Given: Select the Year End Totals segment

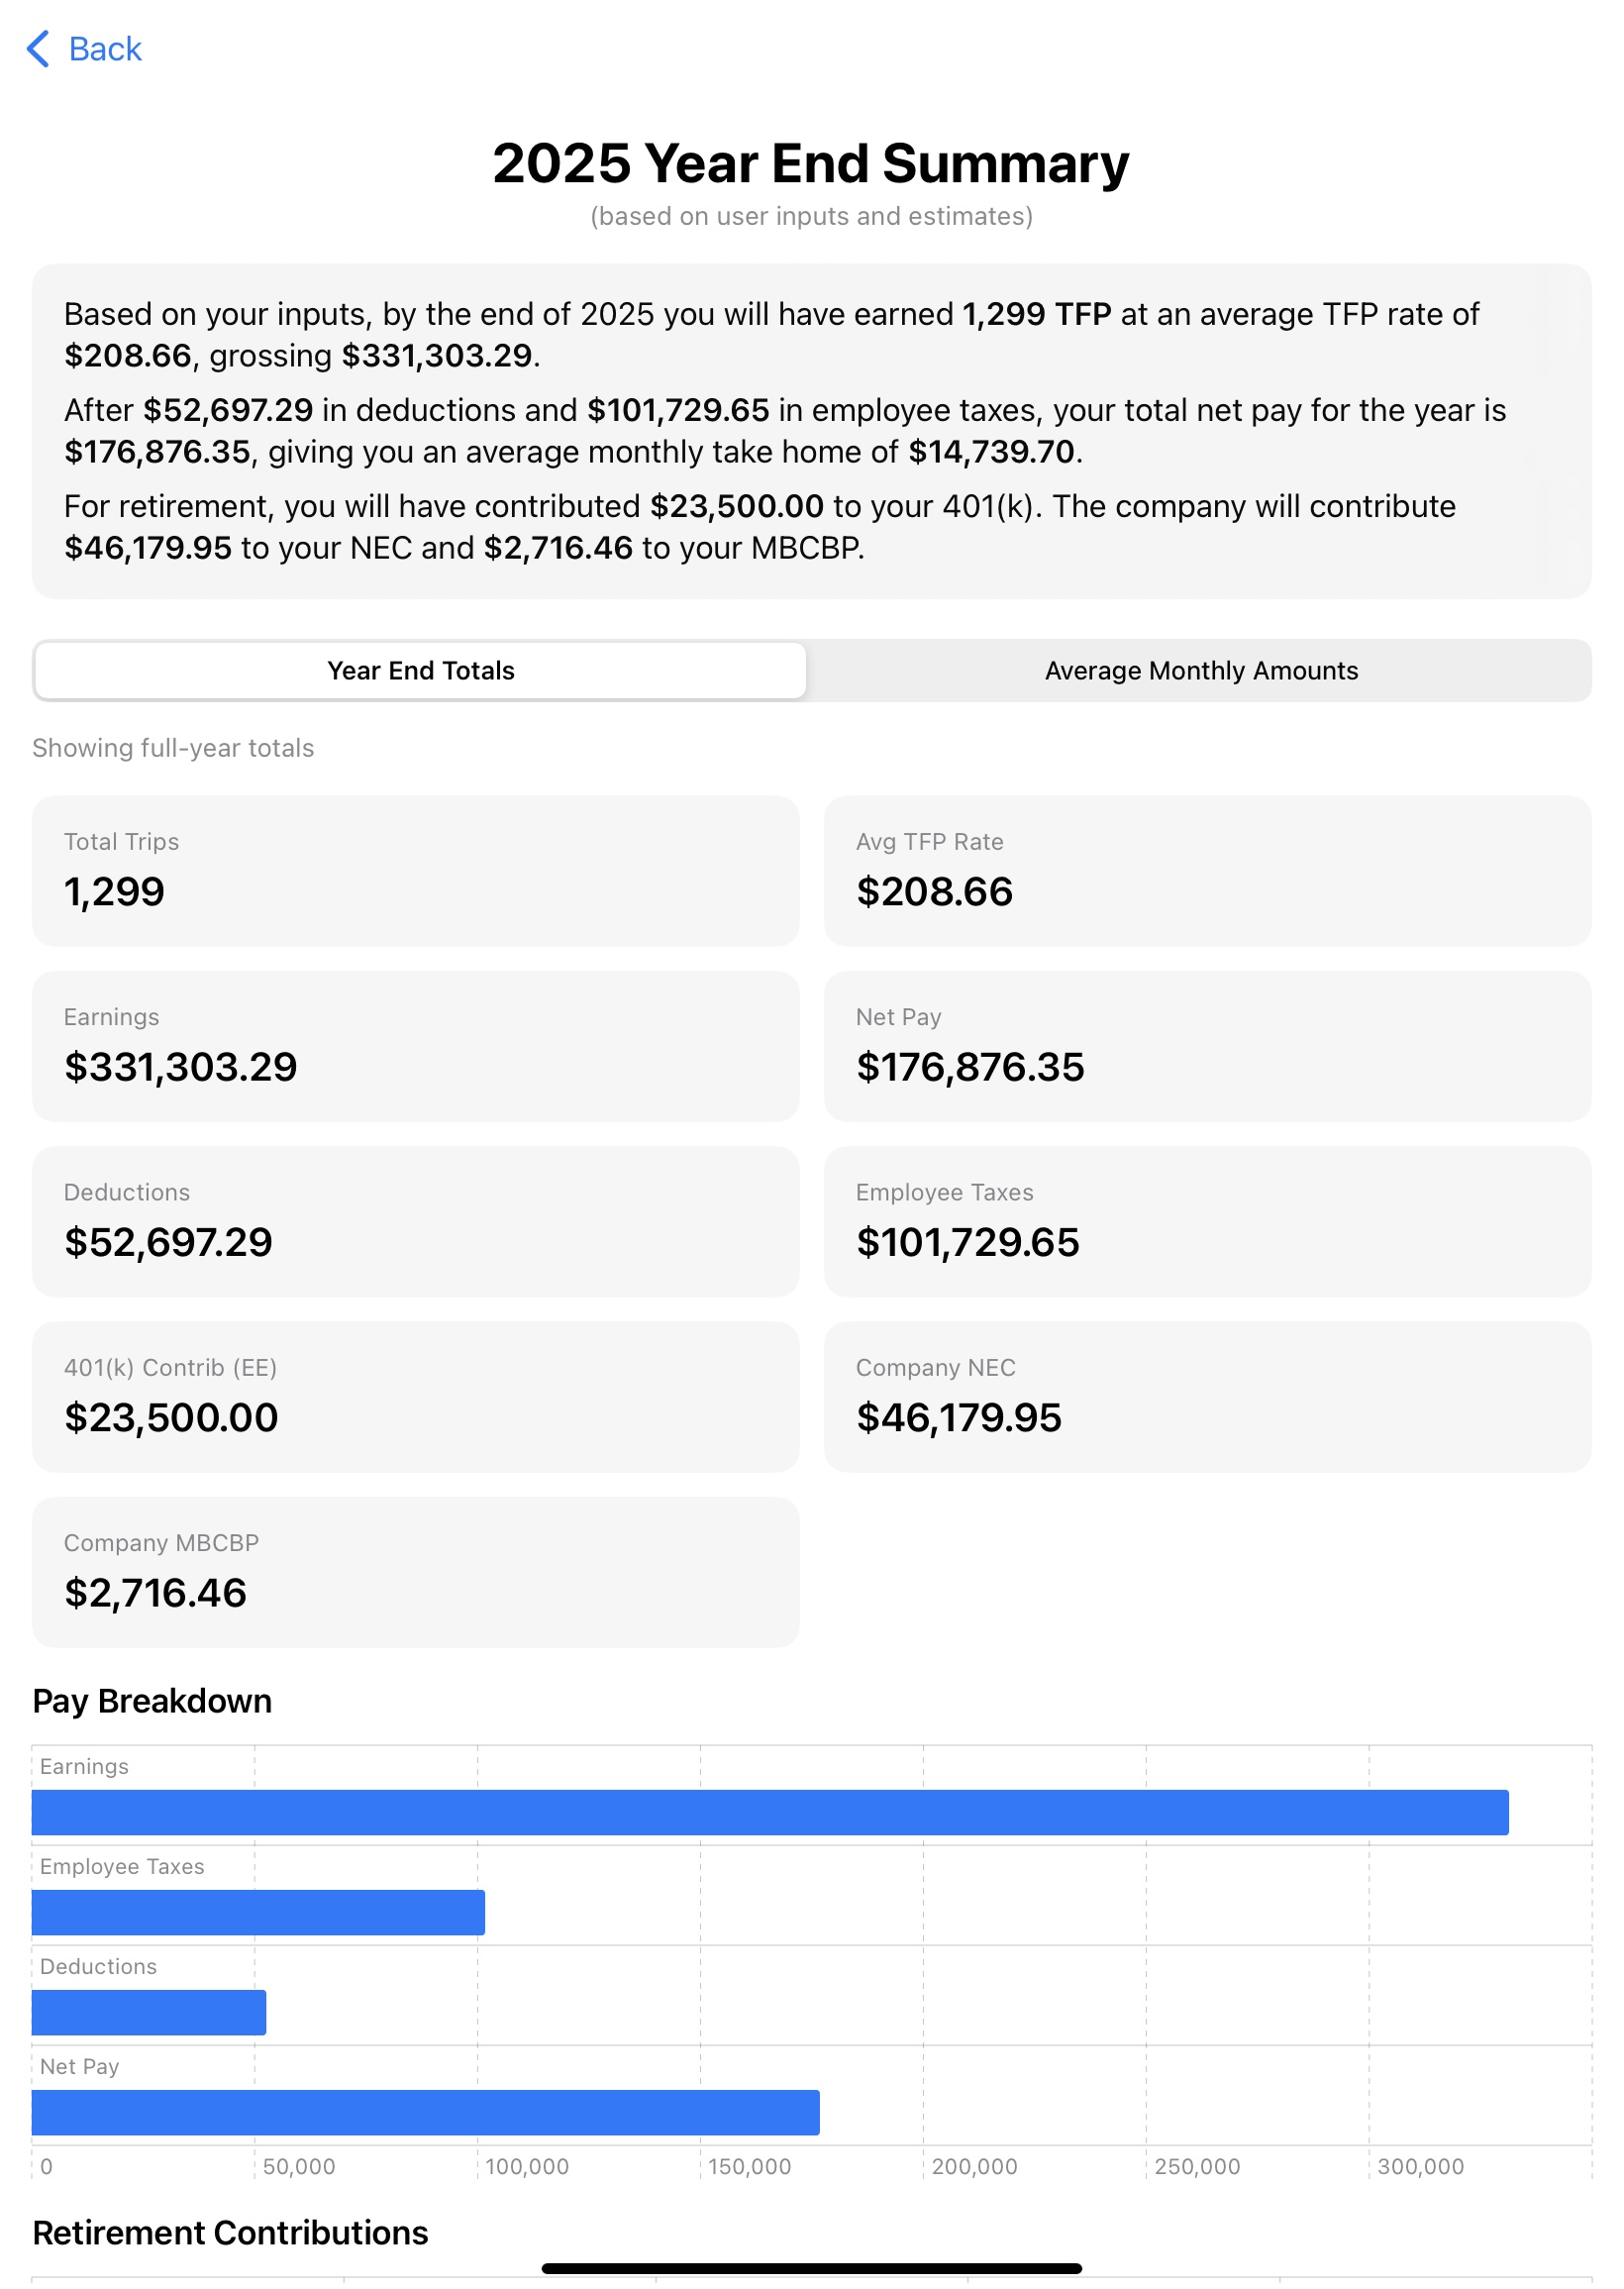Looking at the screenshot, I should [x=420, y=671].
